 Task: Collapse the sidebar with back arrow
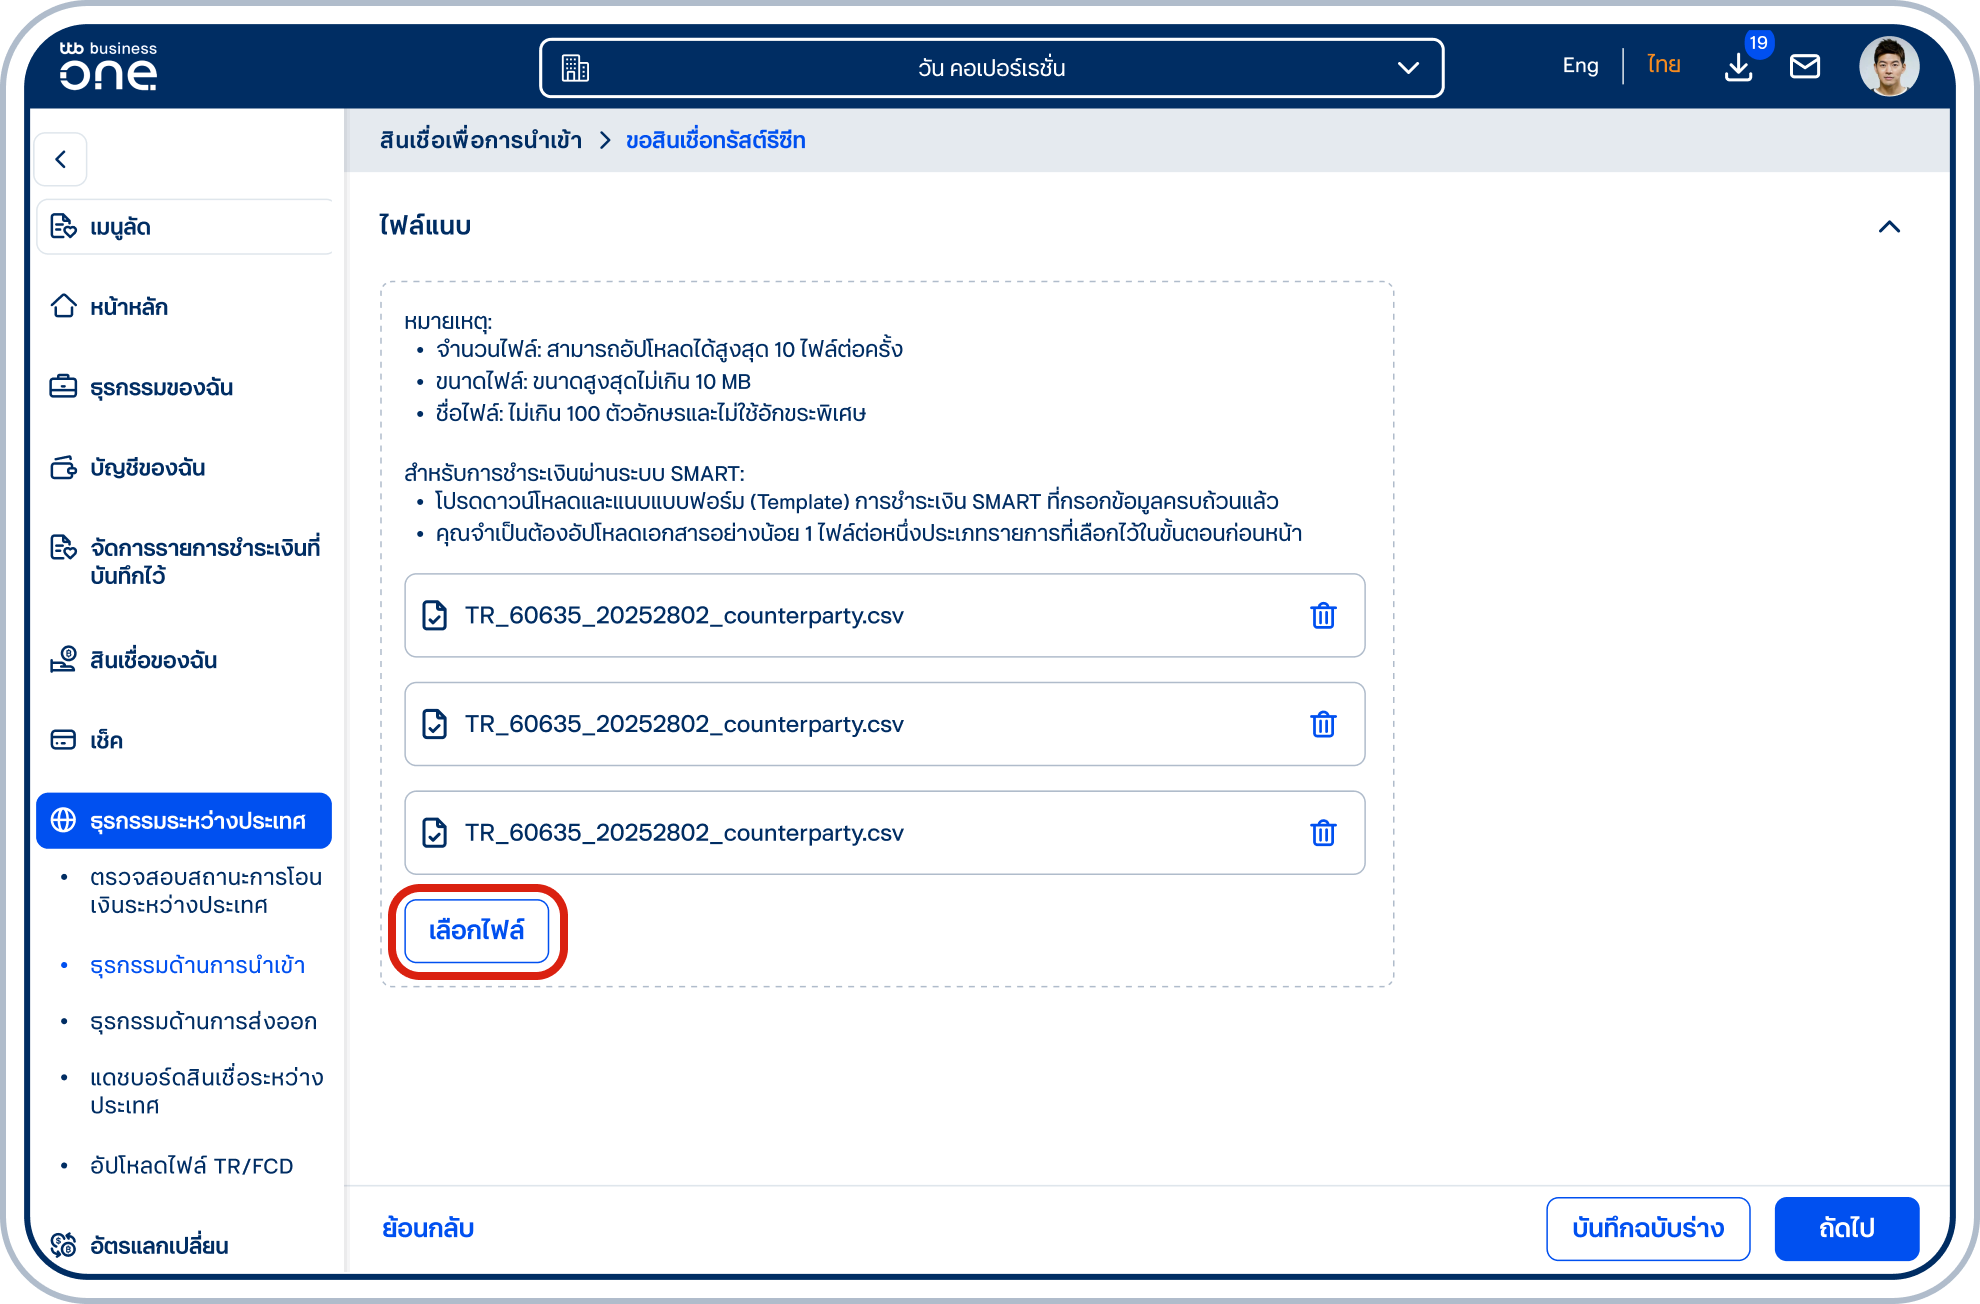coord(61,159)
